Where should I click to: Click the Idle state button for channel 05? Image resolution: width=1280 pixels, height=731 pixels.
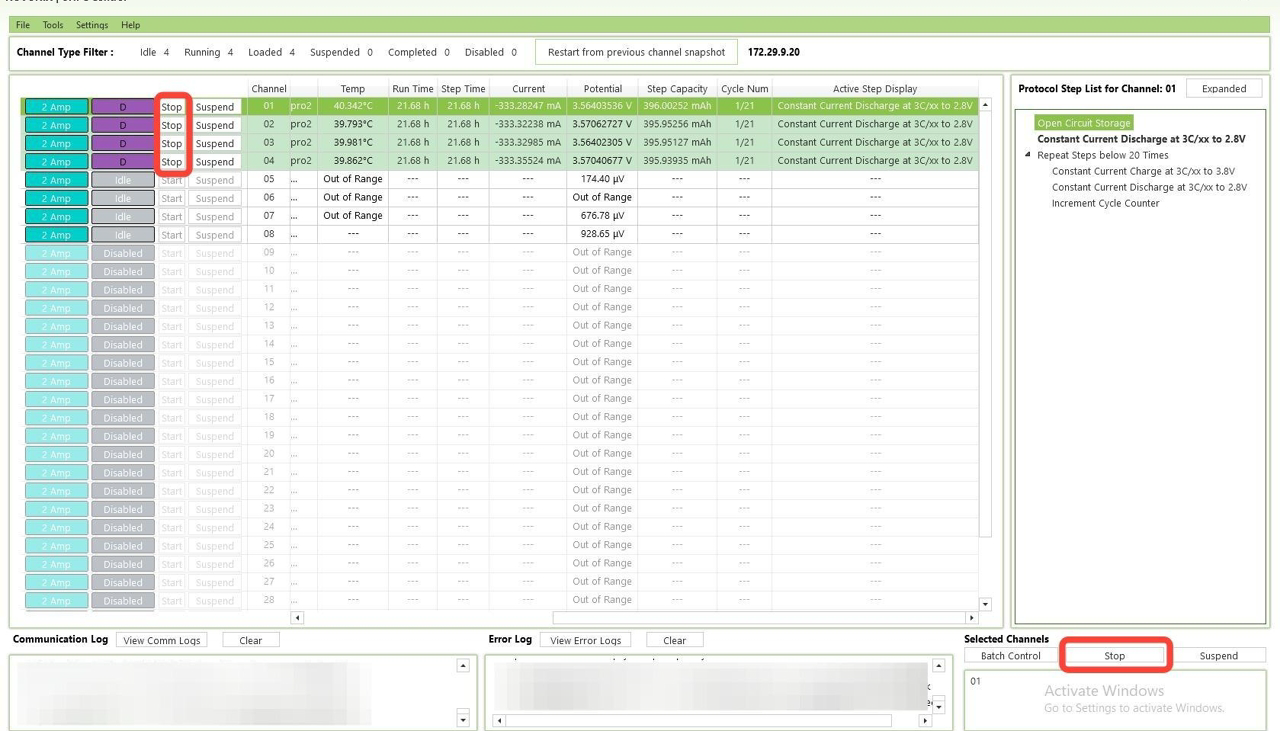123,181
